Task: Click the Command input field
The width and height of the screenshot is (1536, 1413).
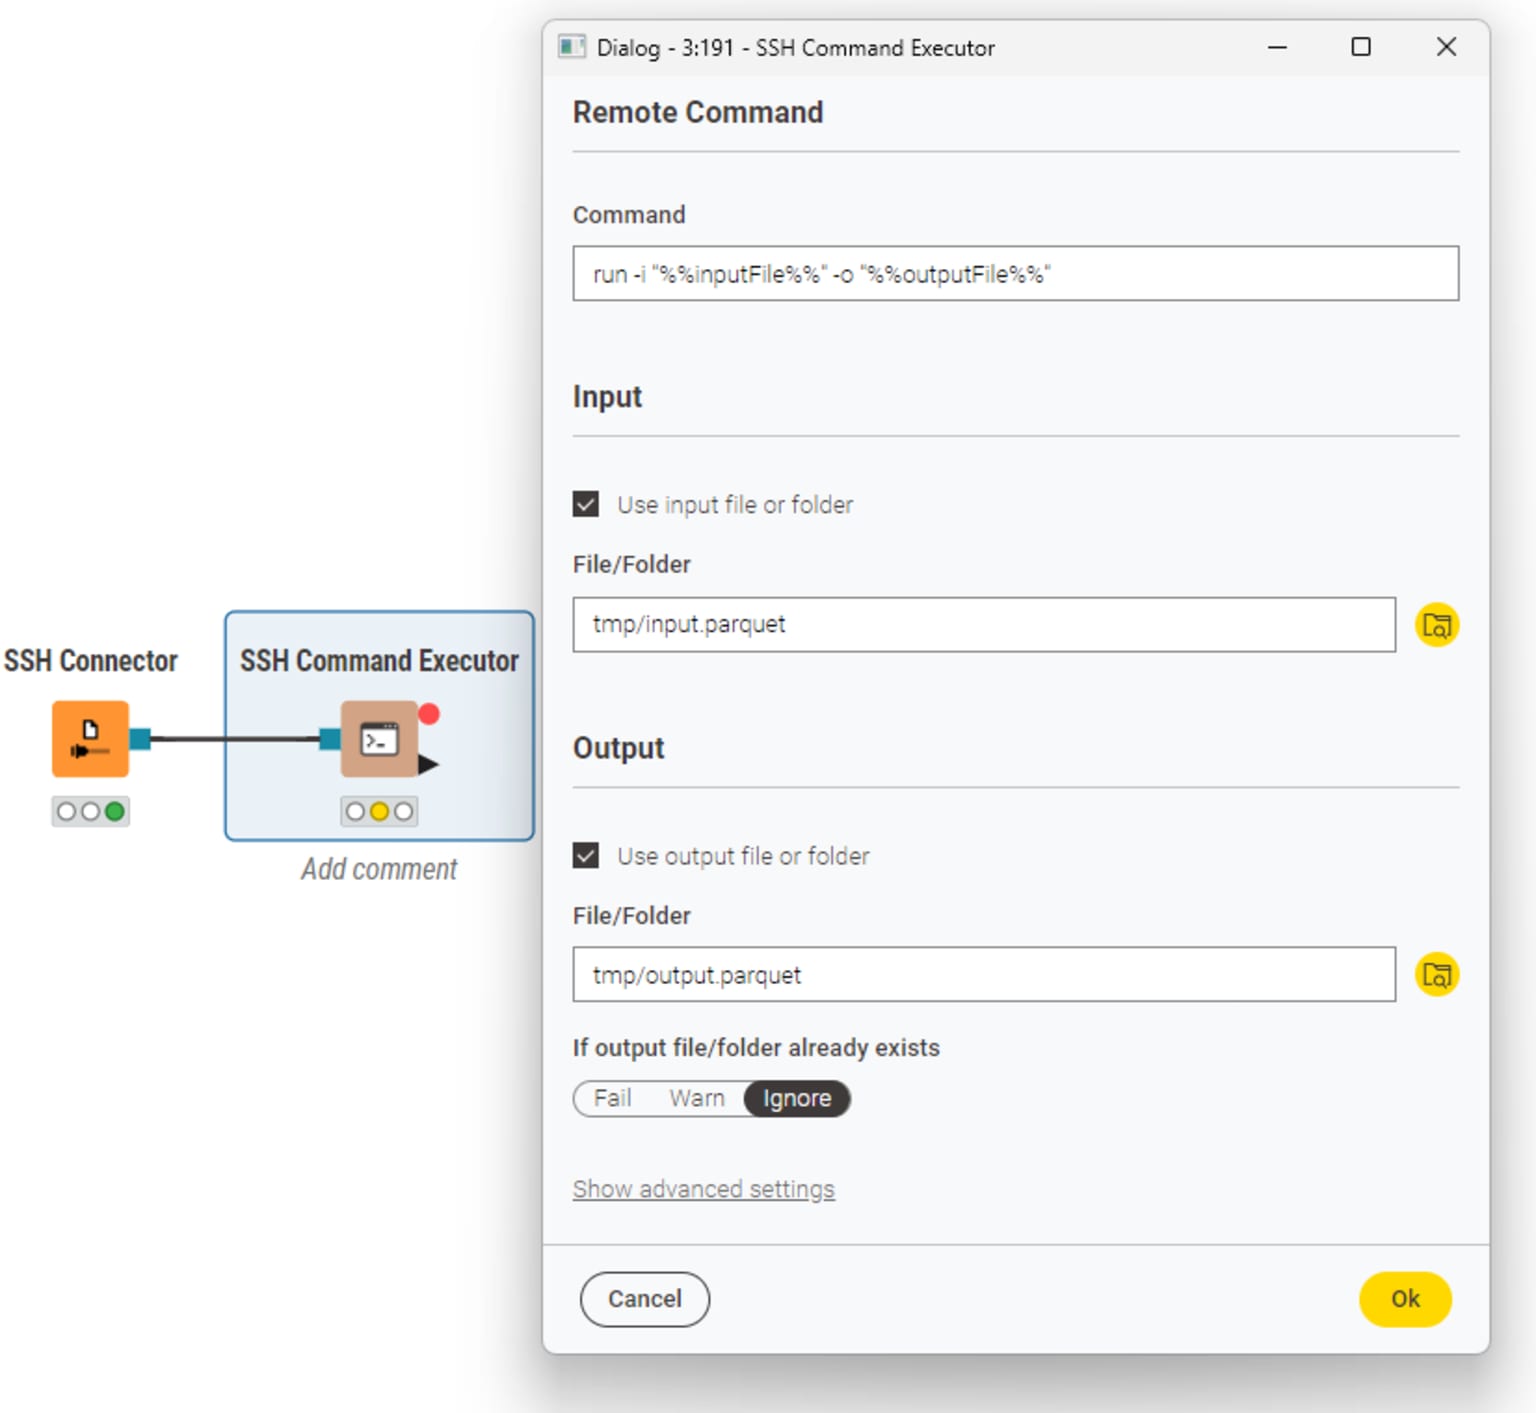Action: (x=1015, y=273)
